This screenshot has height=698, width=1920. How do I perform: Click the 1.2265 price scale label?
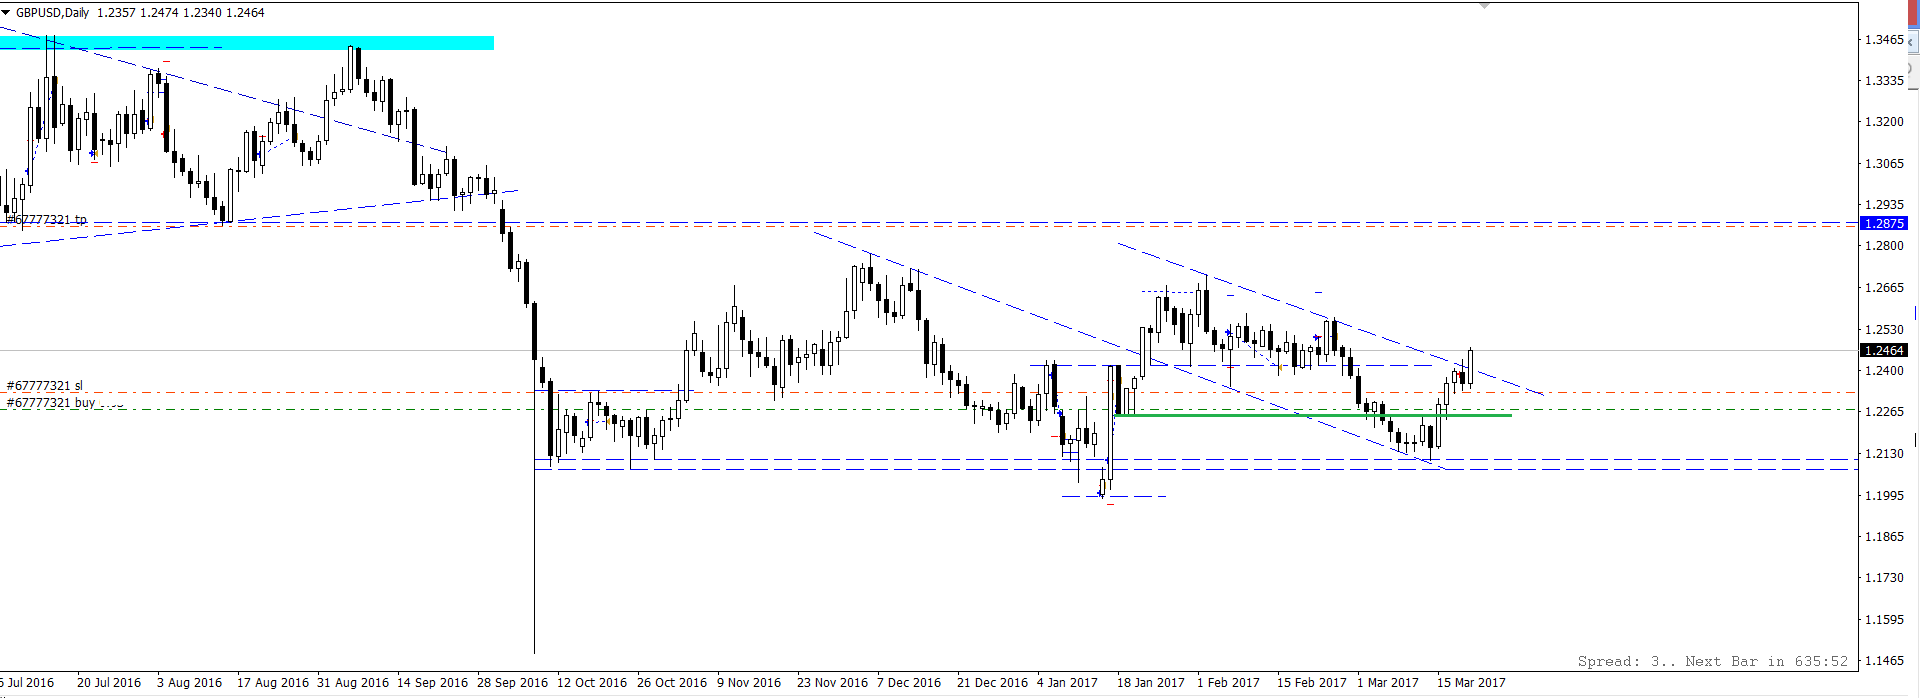click(1884, 412)
